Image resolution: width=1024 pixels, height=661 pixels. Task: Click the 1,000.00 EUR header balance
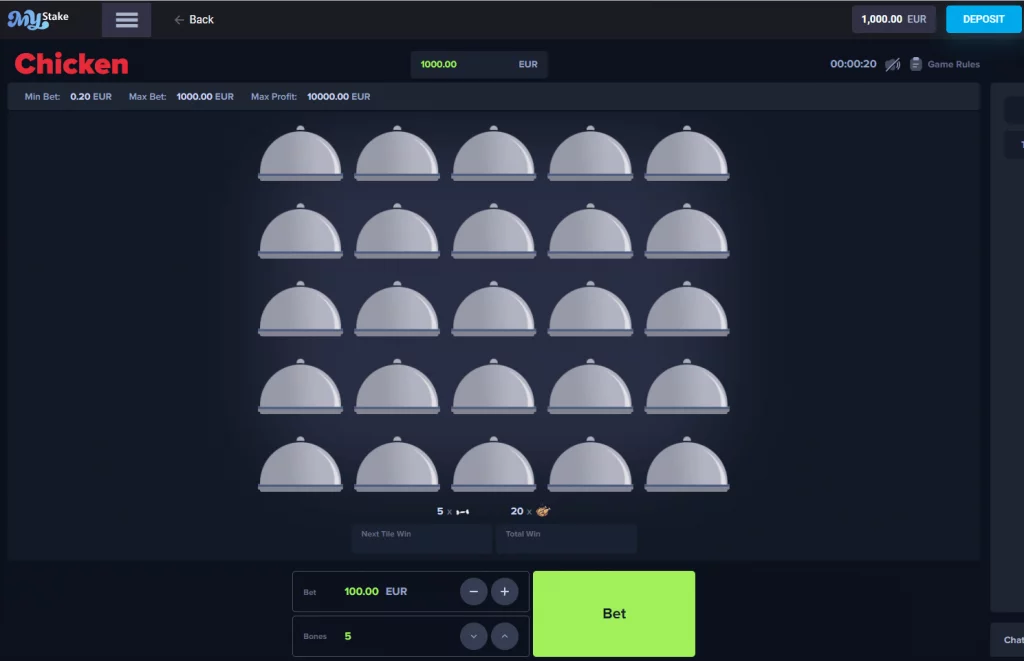(x=893, y=19)
